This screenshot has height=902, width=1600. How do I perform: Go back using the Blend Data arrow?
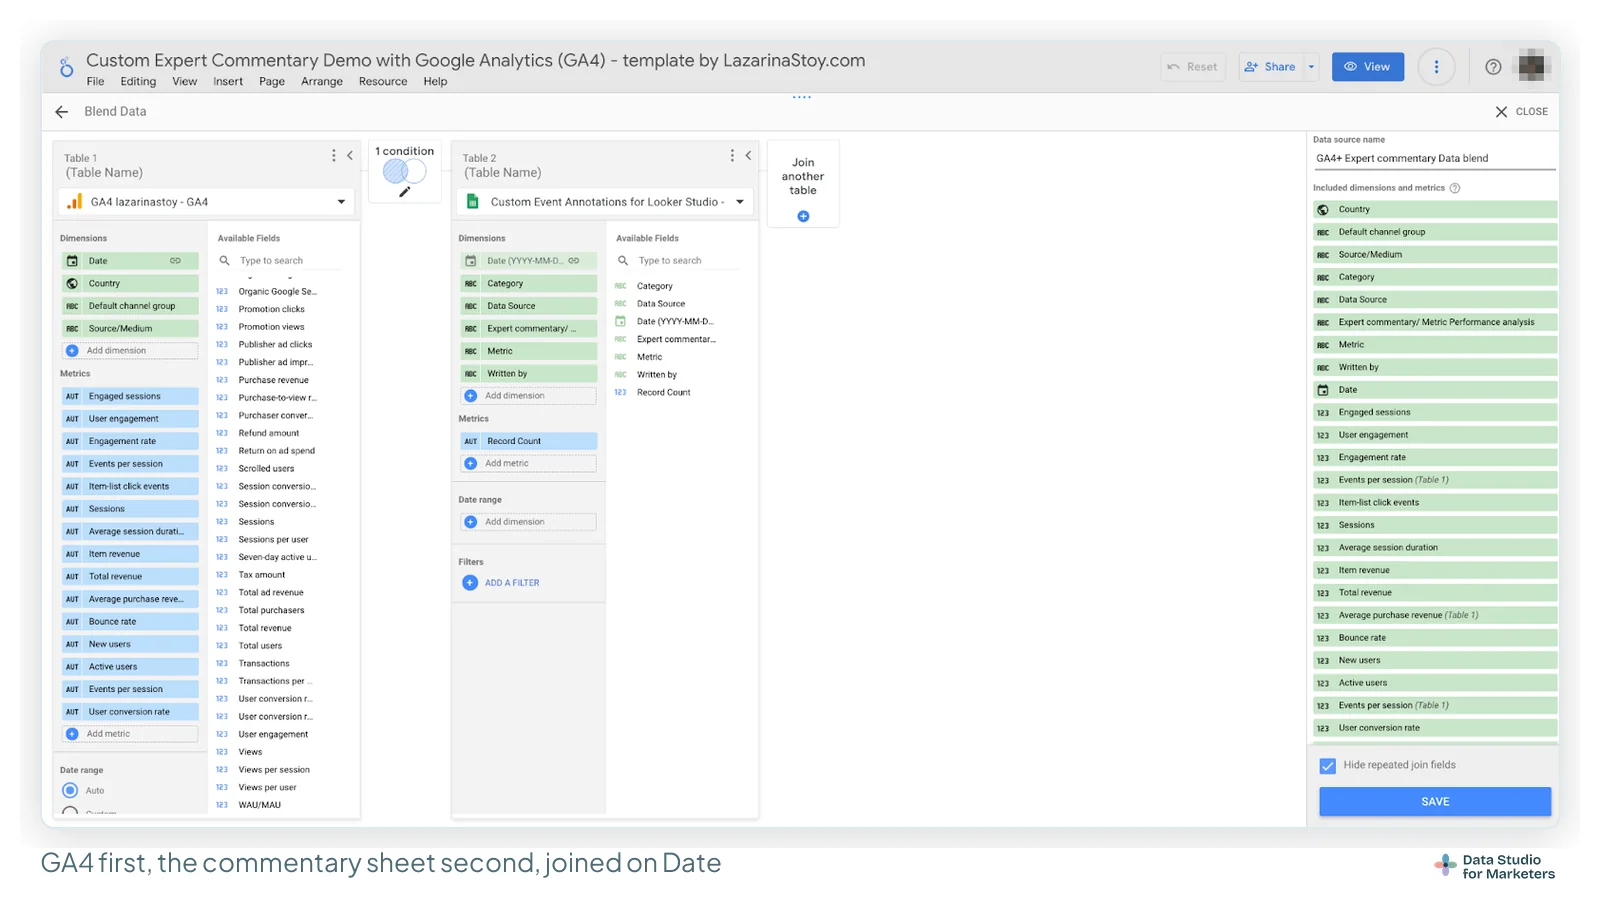click(x=62, y=112)
